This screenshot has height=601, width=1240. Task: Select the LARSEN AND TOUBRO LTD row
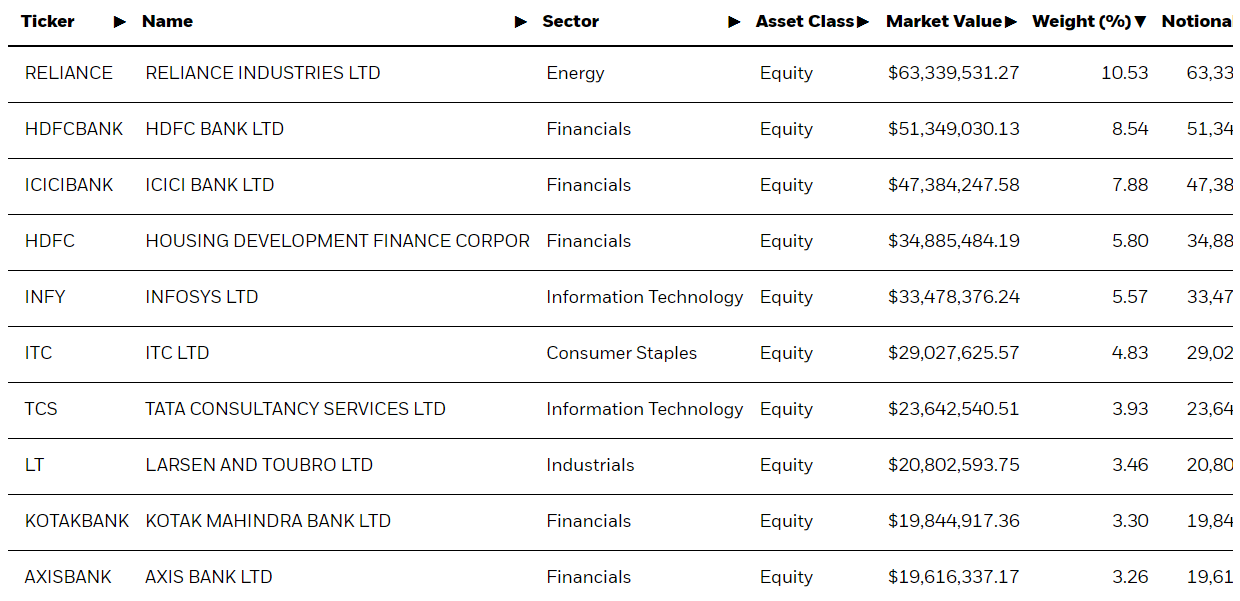[x=620, y=465]
